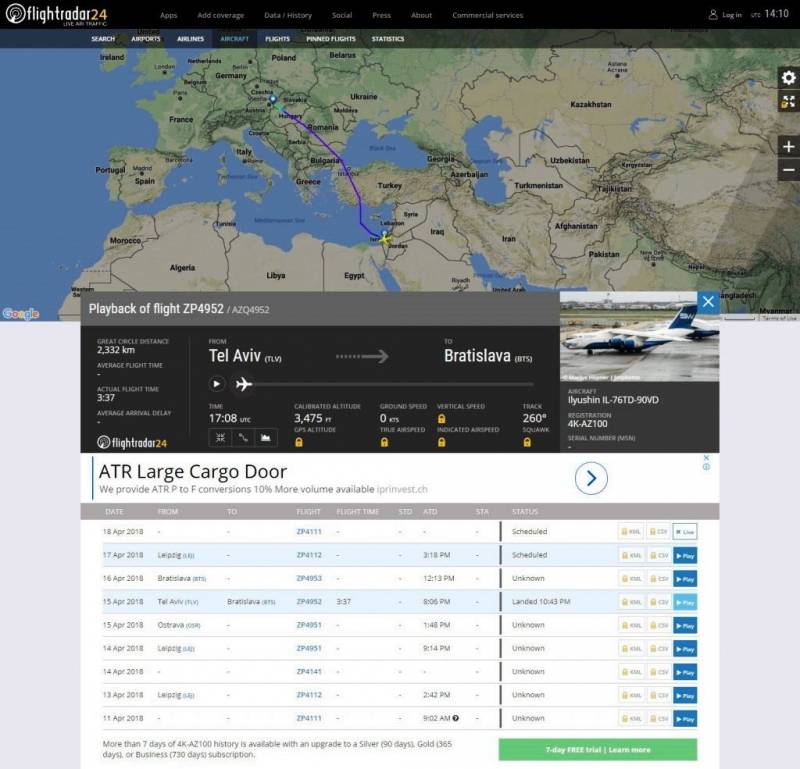Open the altitude graph icon

[266, 437]
